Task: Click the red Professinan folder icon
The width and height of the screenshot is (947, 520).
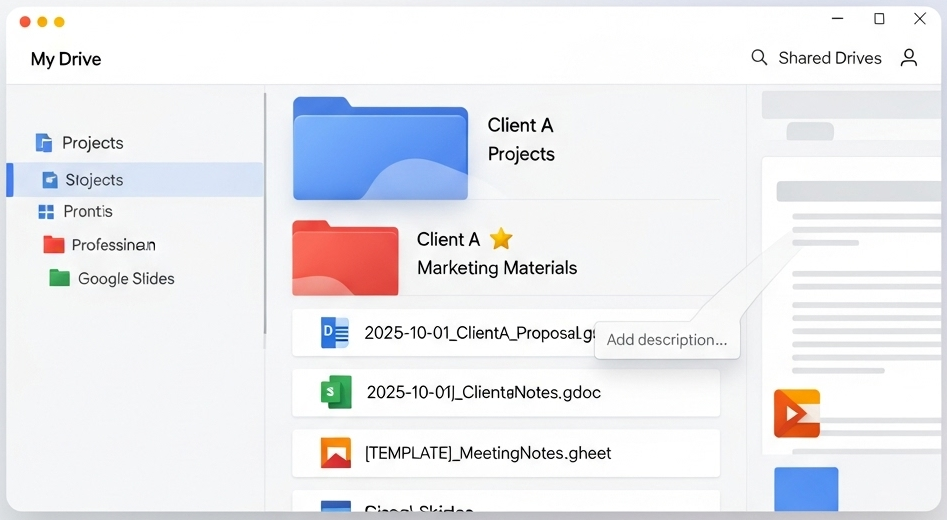Action: coord(54,245)
